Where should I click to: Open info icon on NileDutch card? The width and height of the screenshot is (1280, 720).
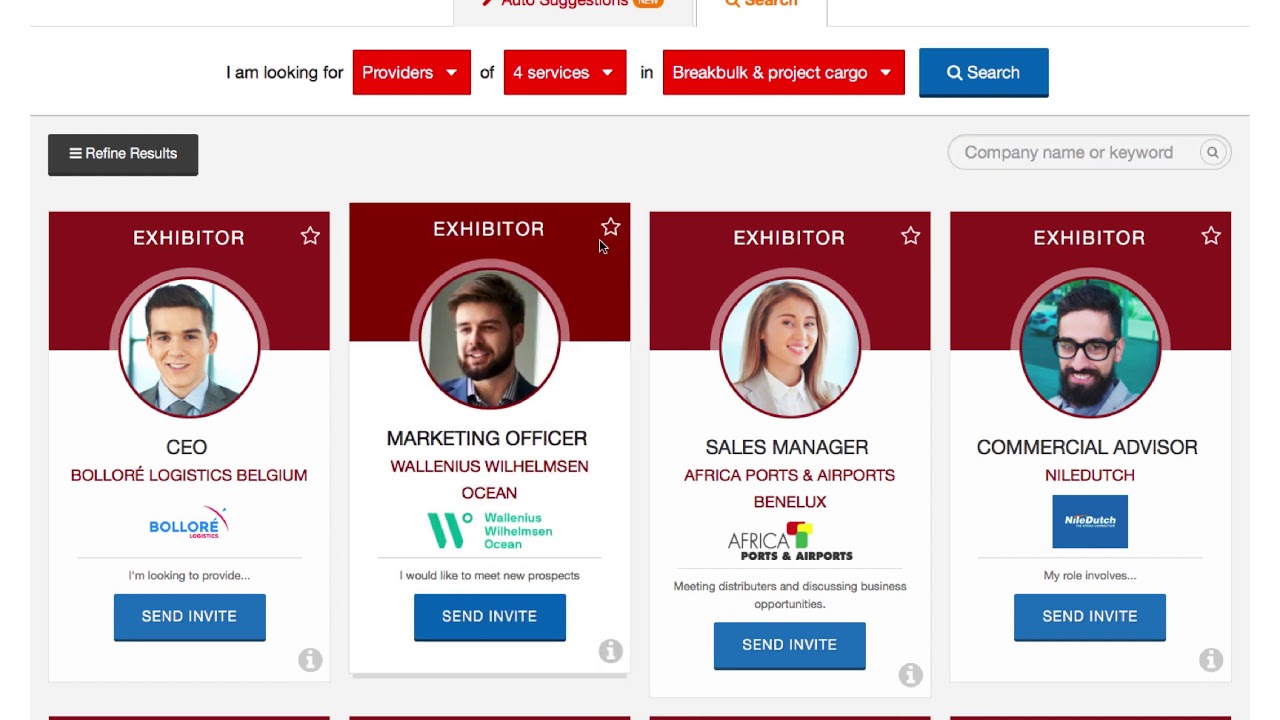(x=1211, y=660)
